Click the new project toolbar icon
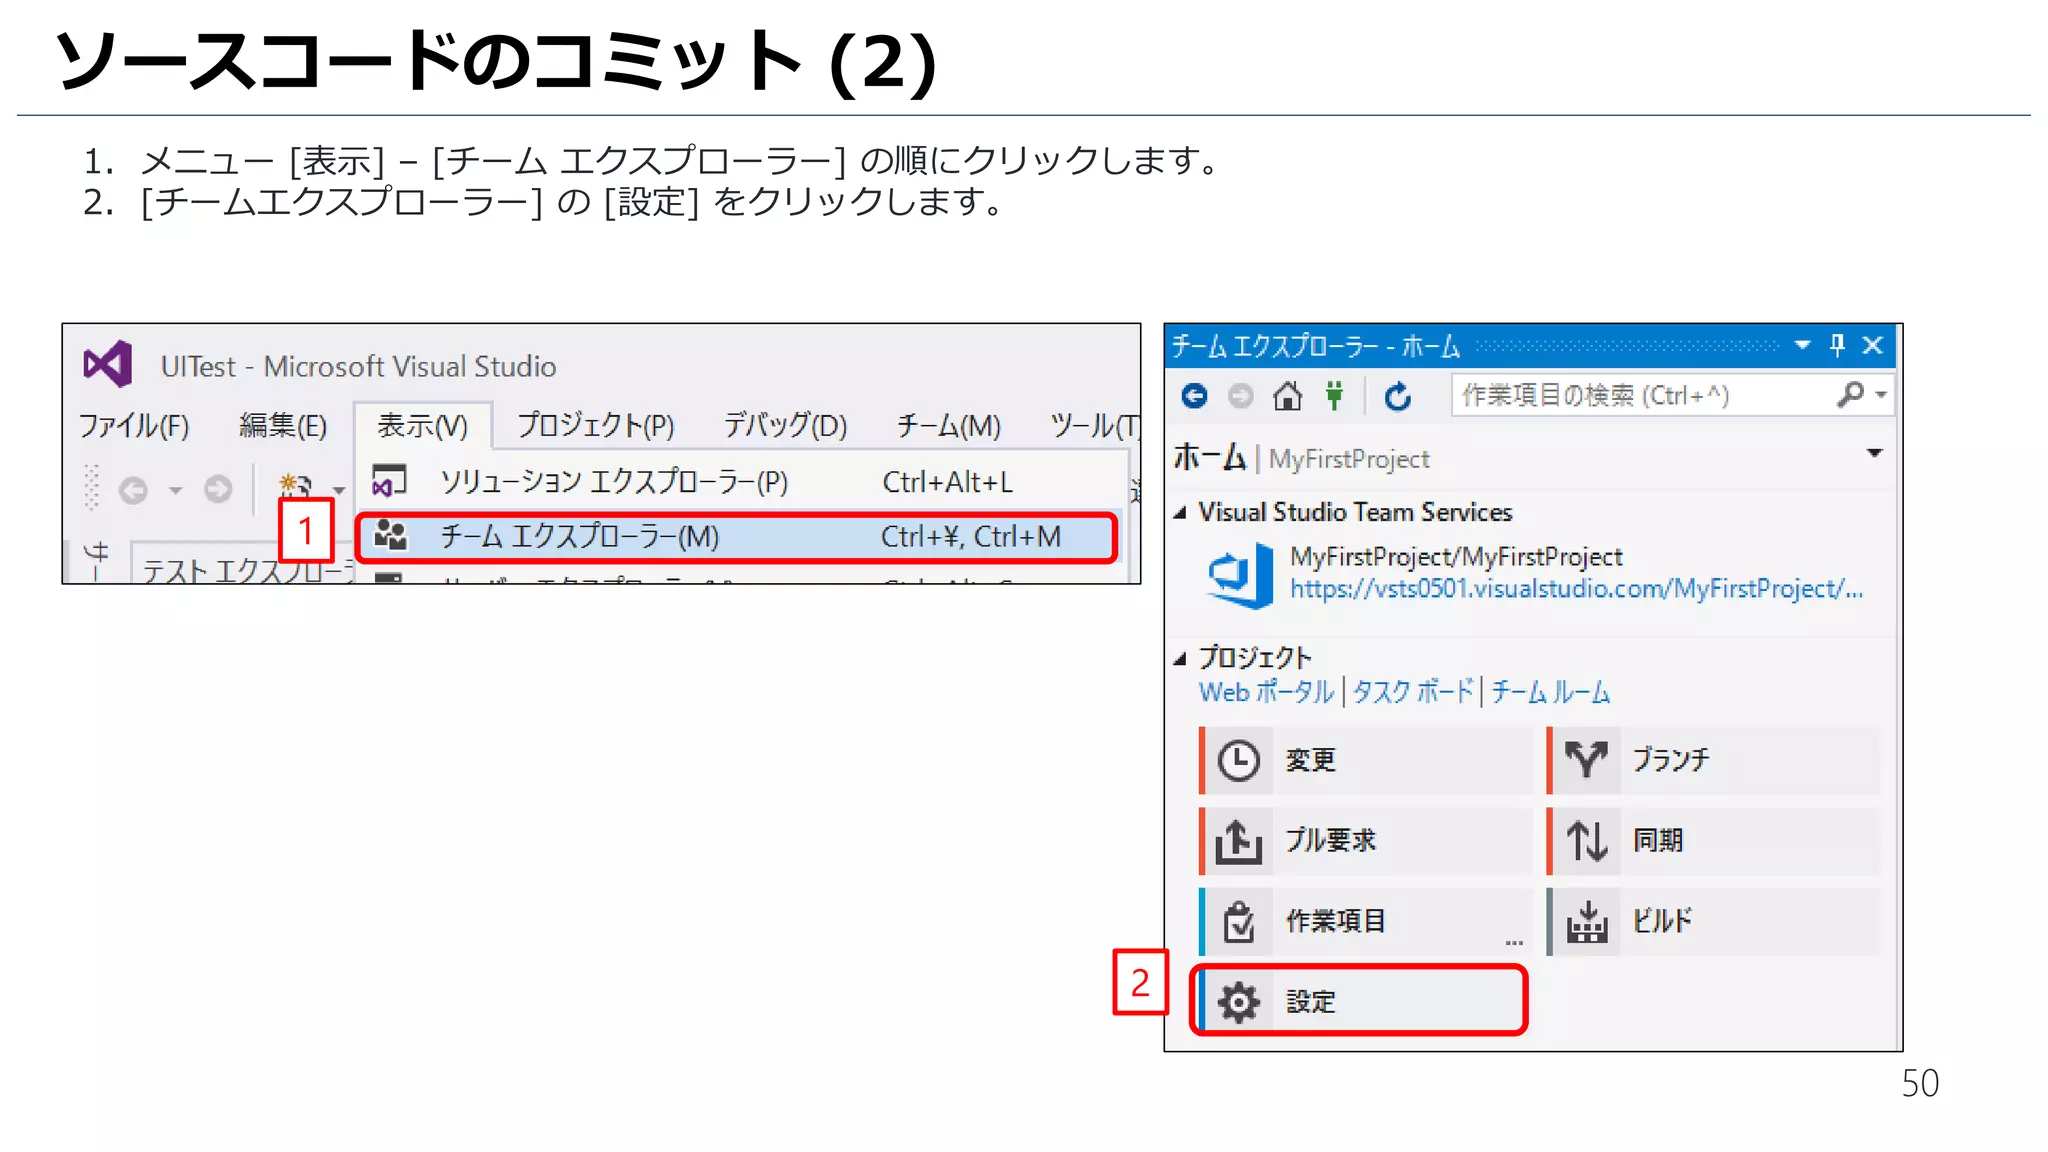Screen dimensions: 2048x1152 point(295,488)
